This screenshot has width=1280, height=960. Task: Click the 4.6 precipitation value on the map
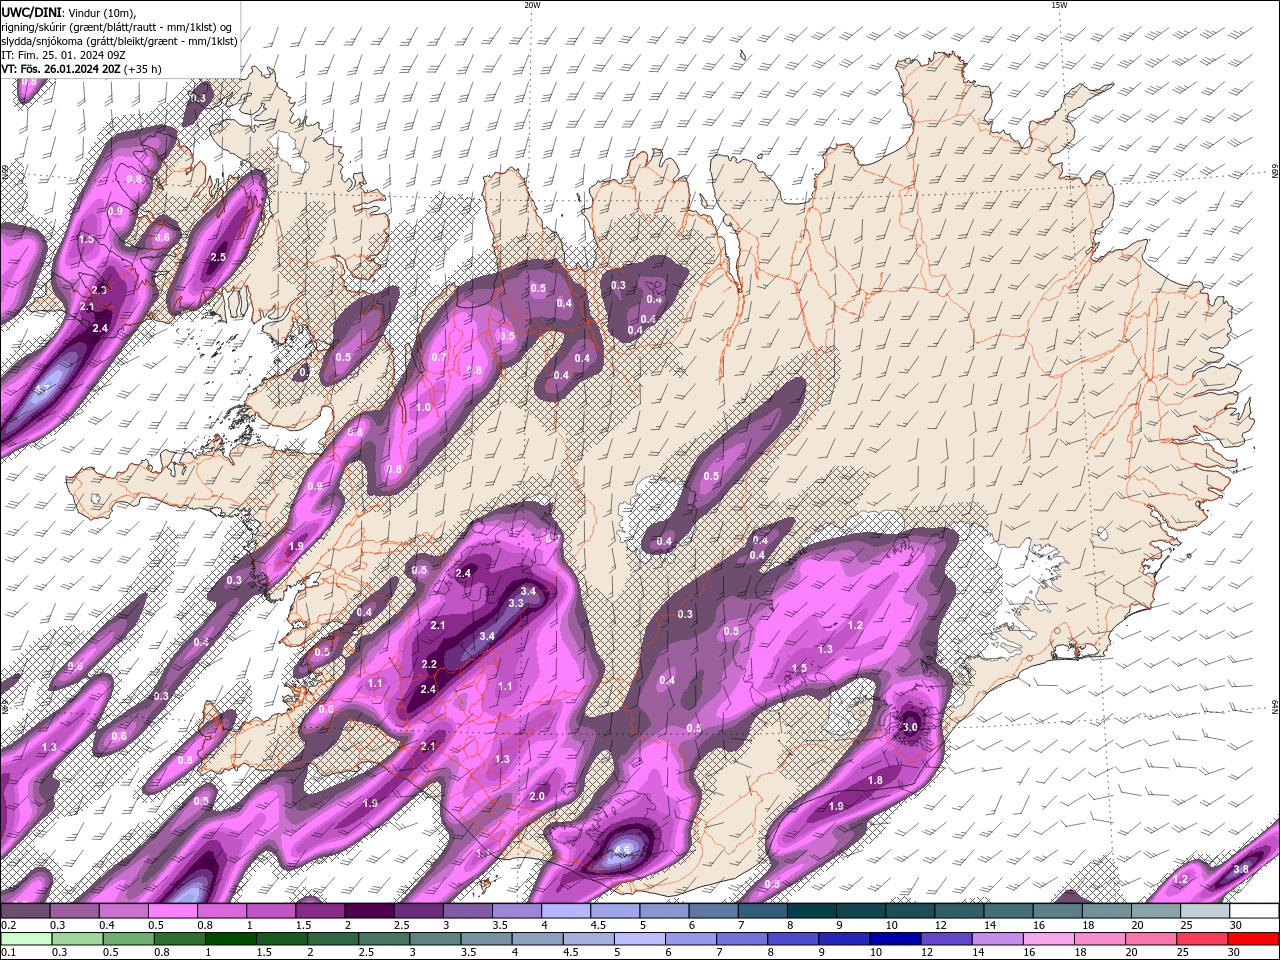[x=622, y=850]
